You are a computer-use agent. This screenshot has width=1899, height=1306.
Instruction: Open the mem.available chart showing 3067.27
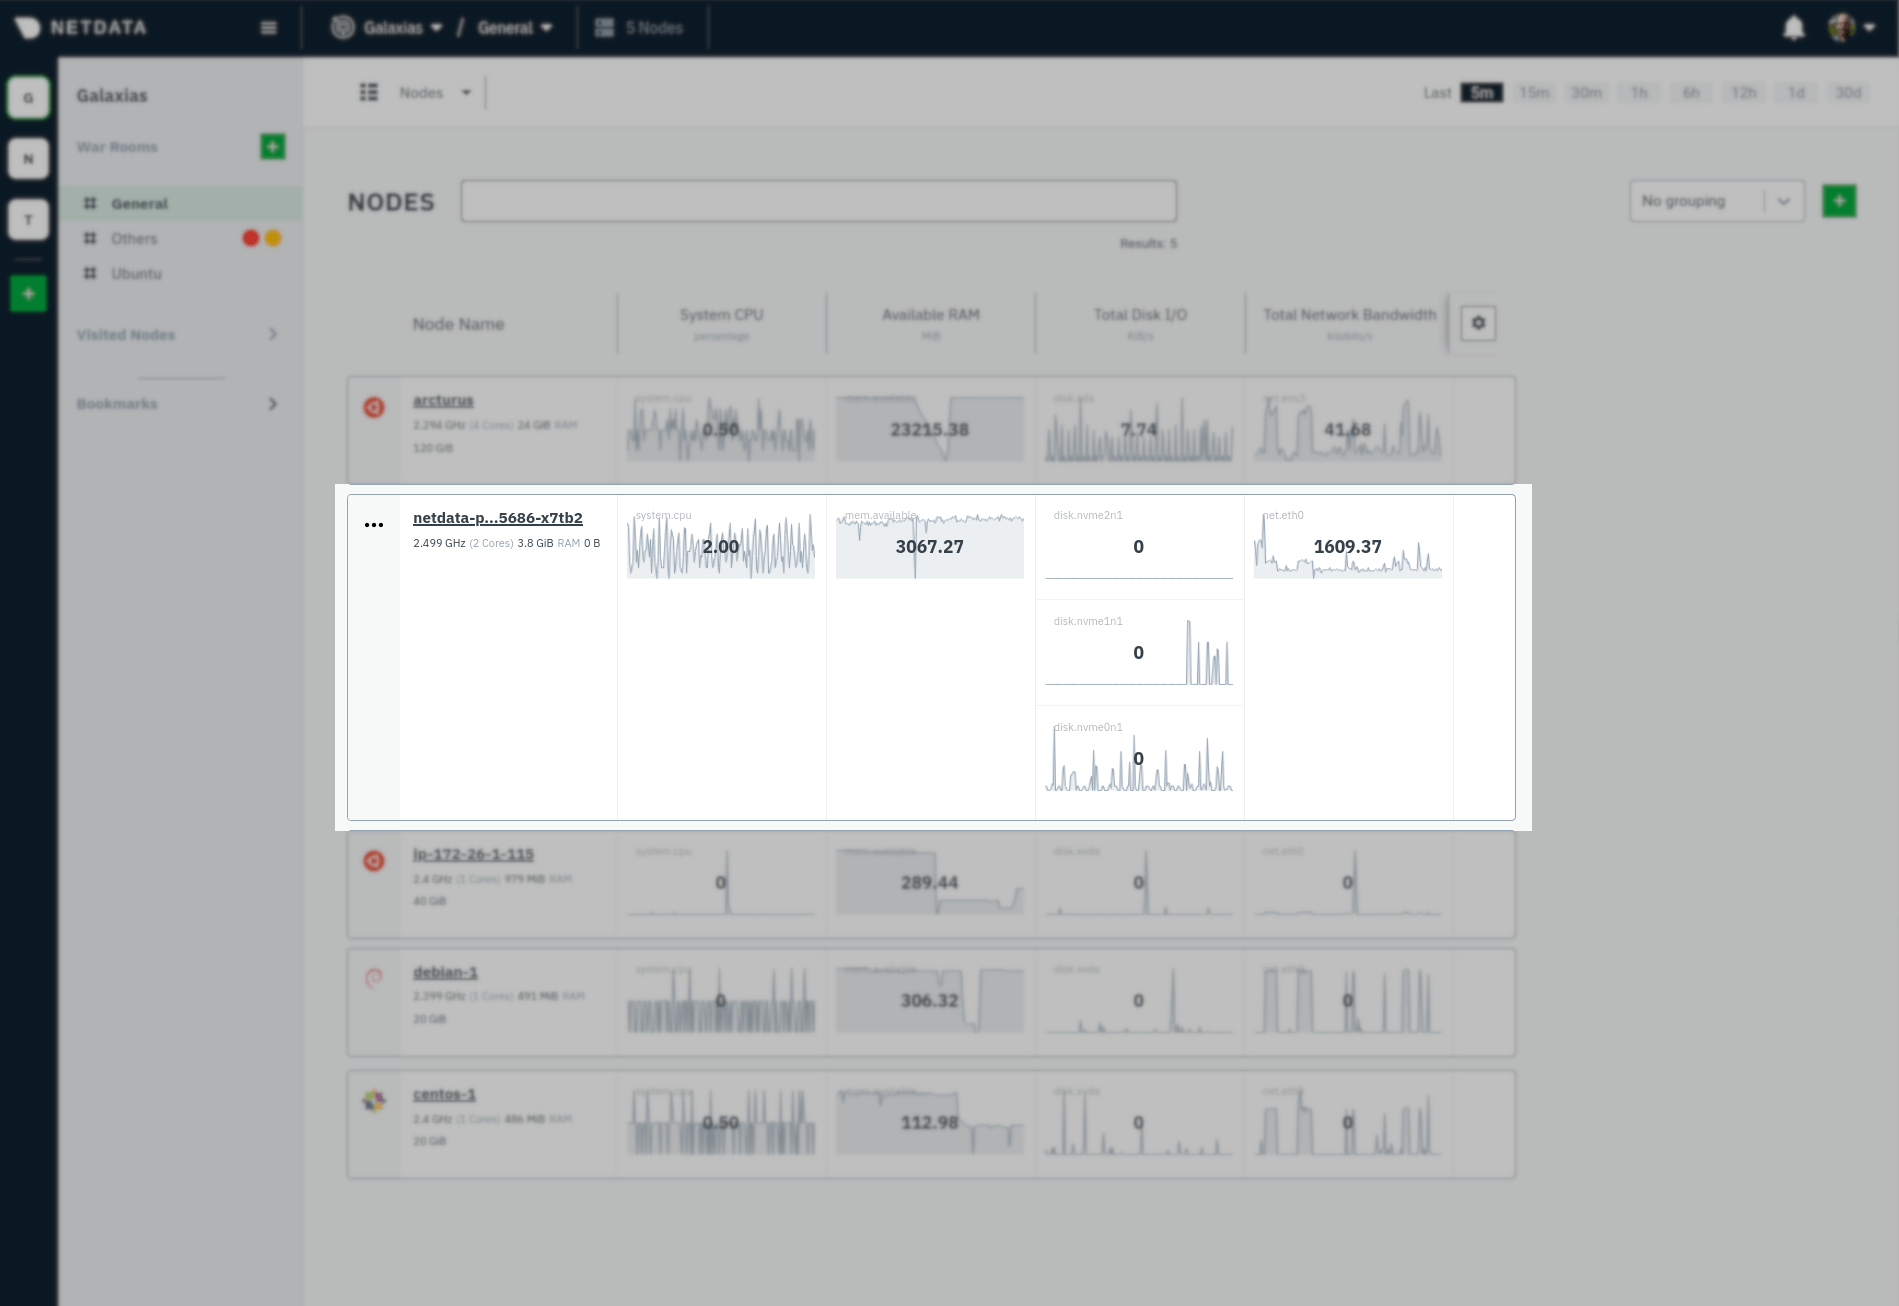pos(930,546)
